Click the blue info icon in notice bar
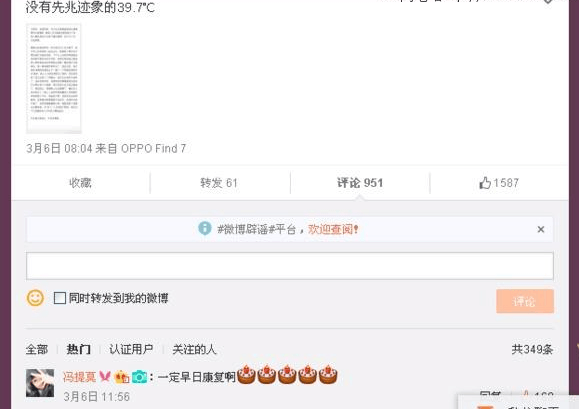The width and height of the screenshot is (579, 409). [205, 228]
